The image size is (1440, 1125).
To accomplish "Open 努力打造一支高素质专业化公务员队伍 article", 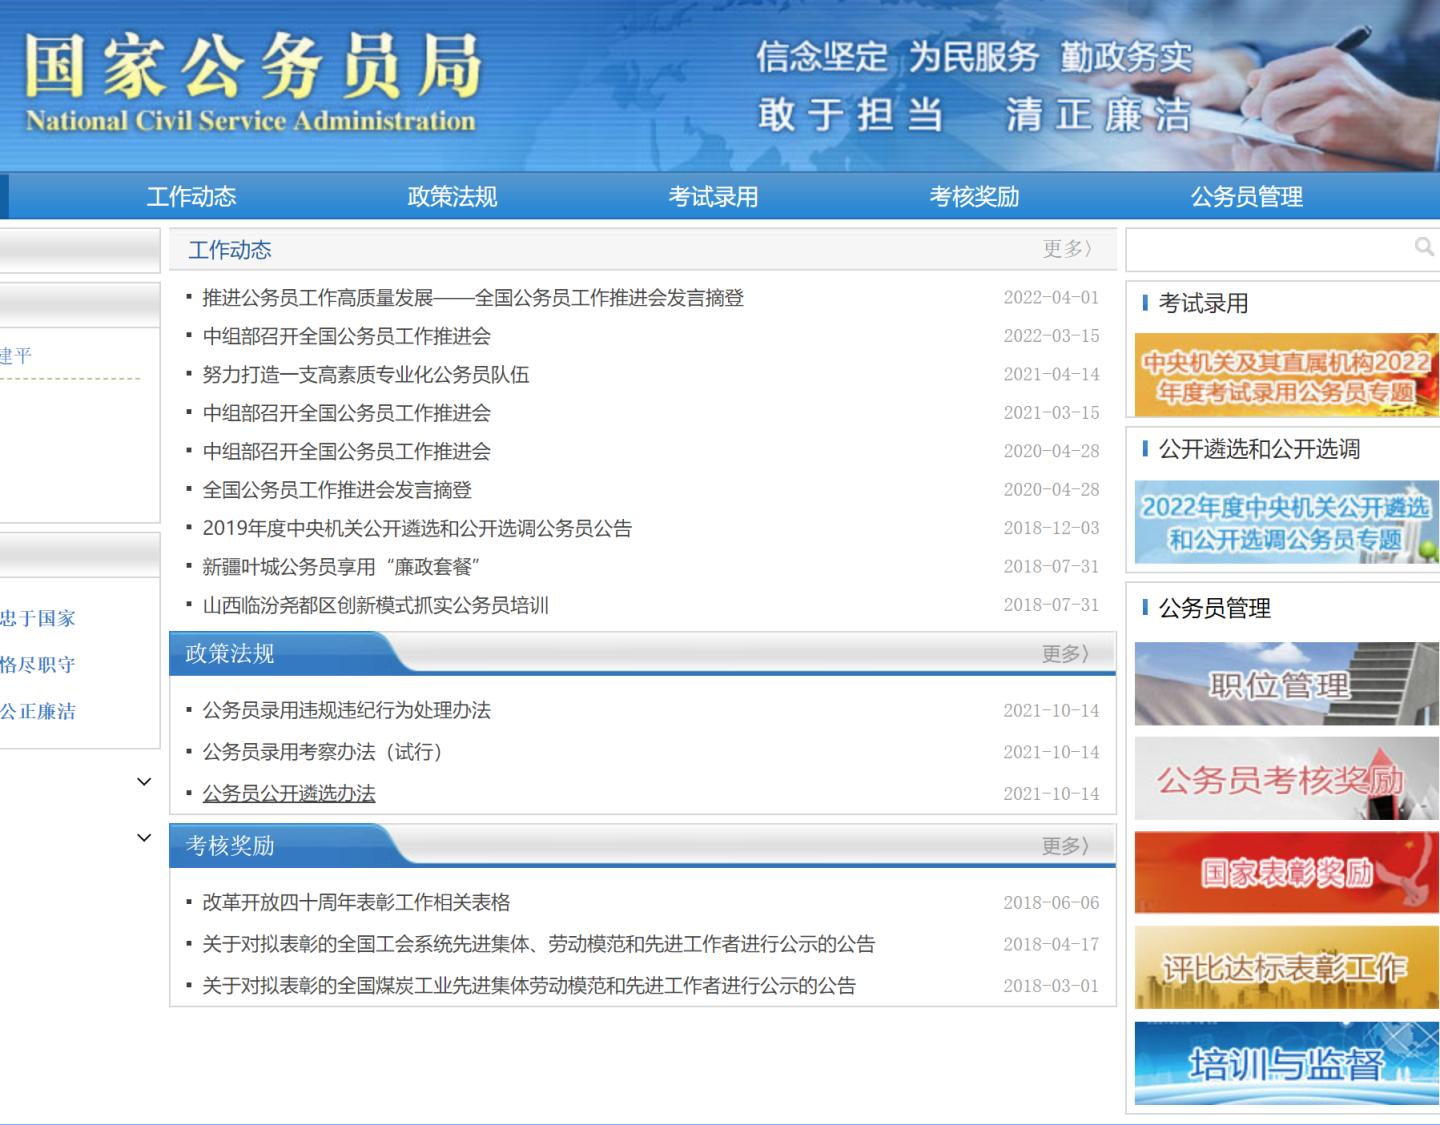I will pos(365,375).
